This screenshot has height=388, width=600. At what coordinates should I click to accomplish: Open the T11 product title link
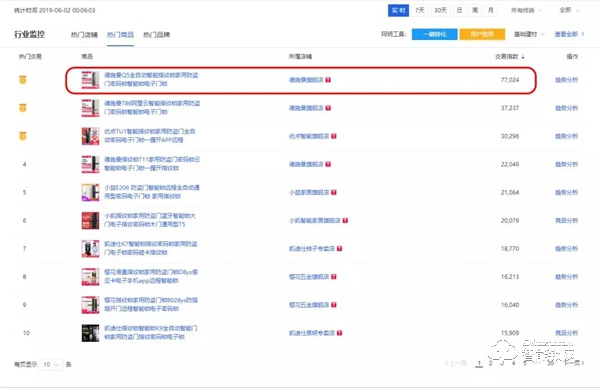[152, 164]
